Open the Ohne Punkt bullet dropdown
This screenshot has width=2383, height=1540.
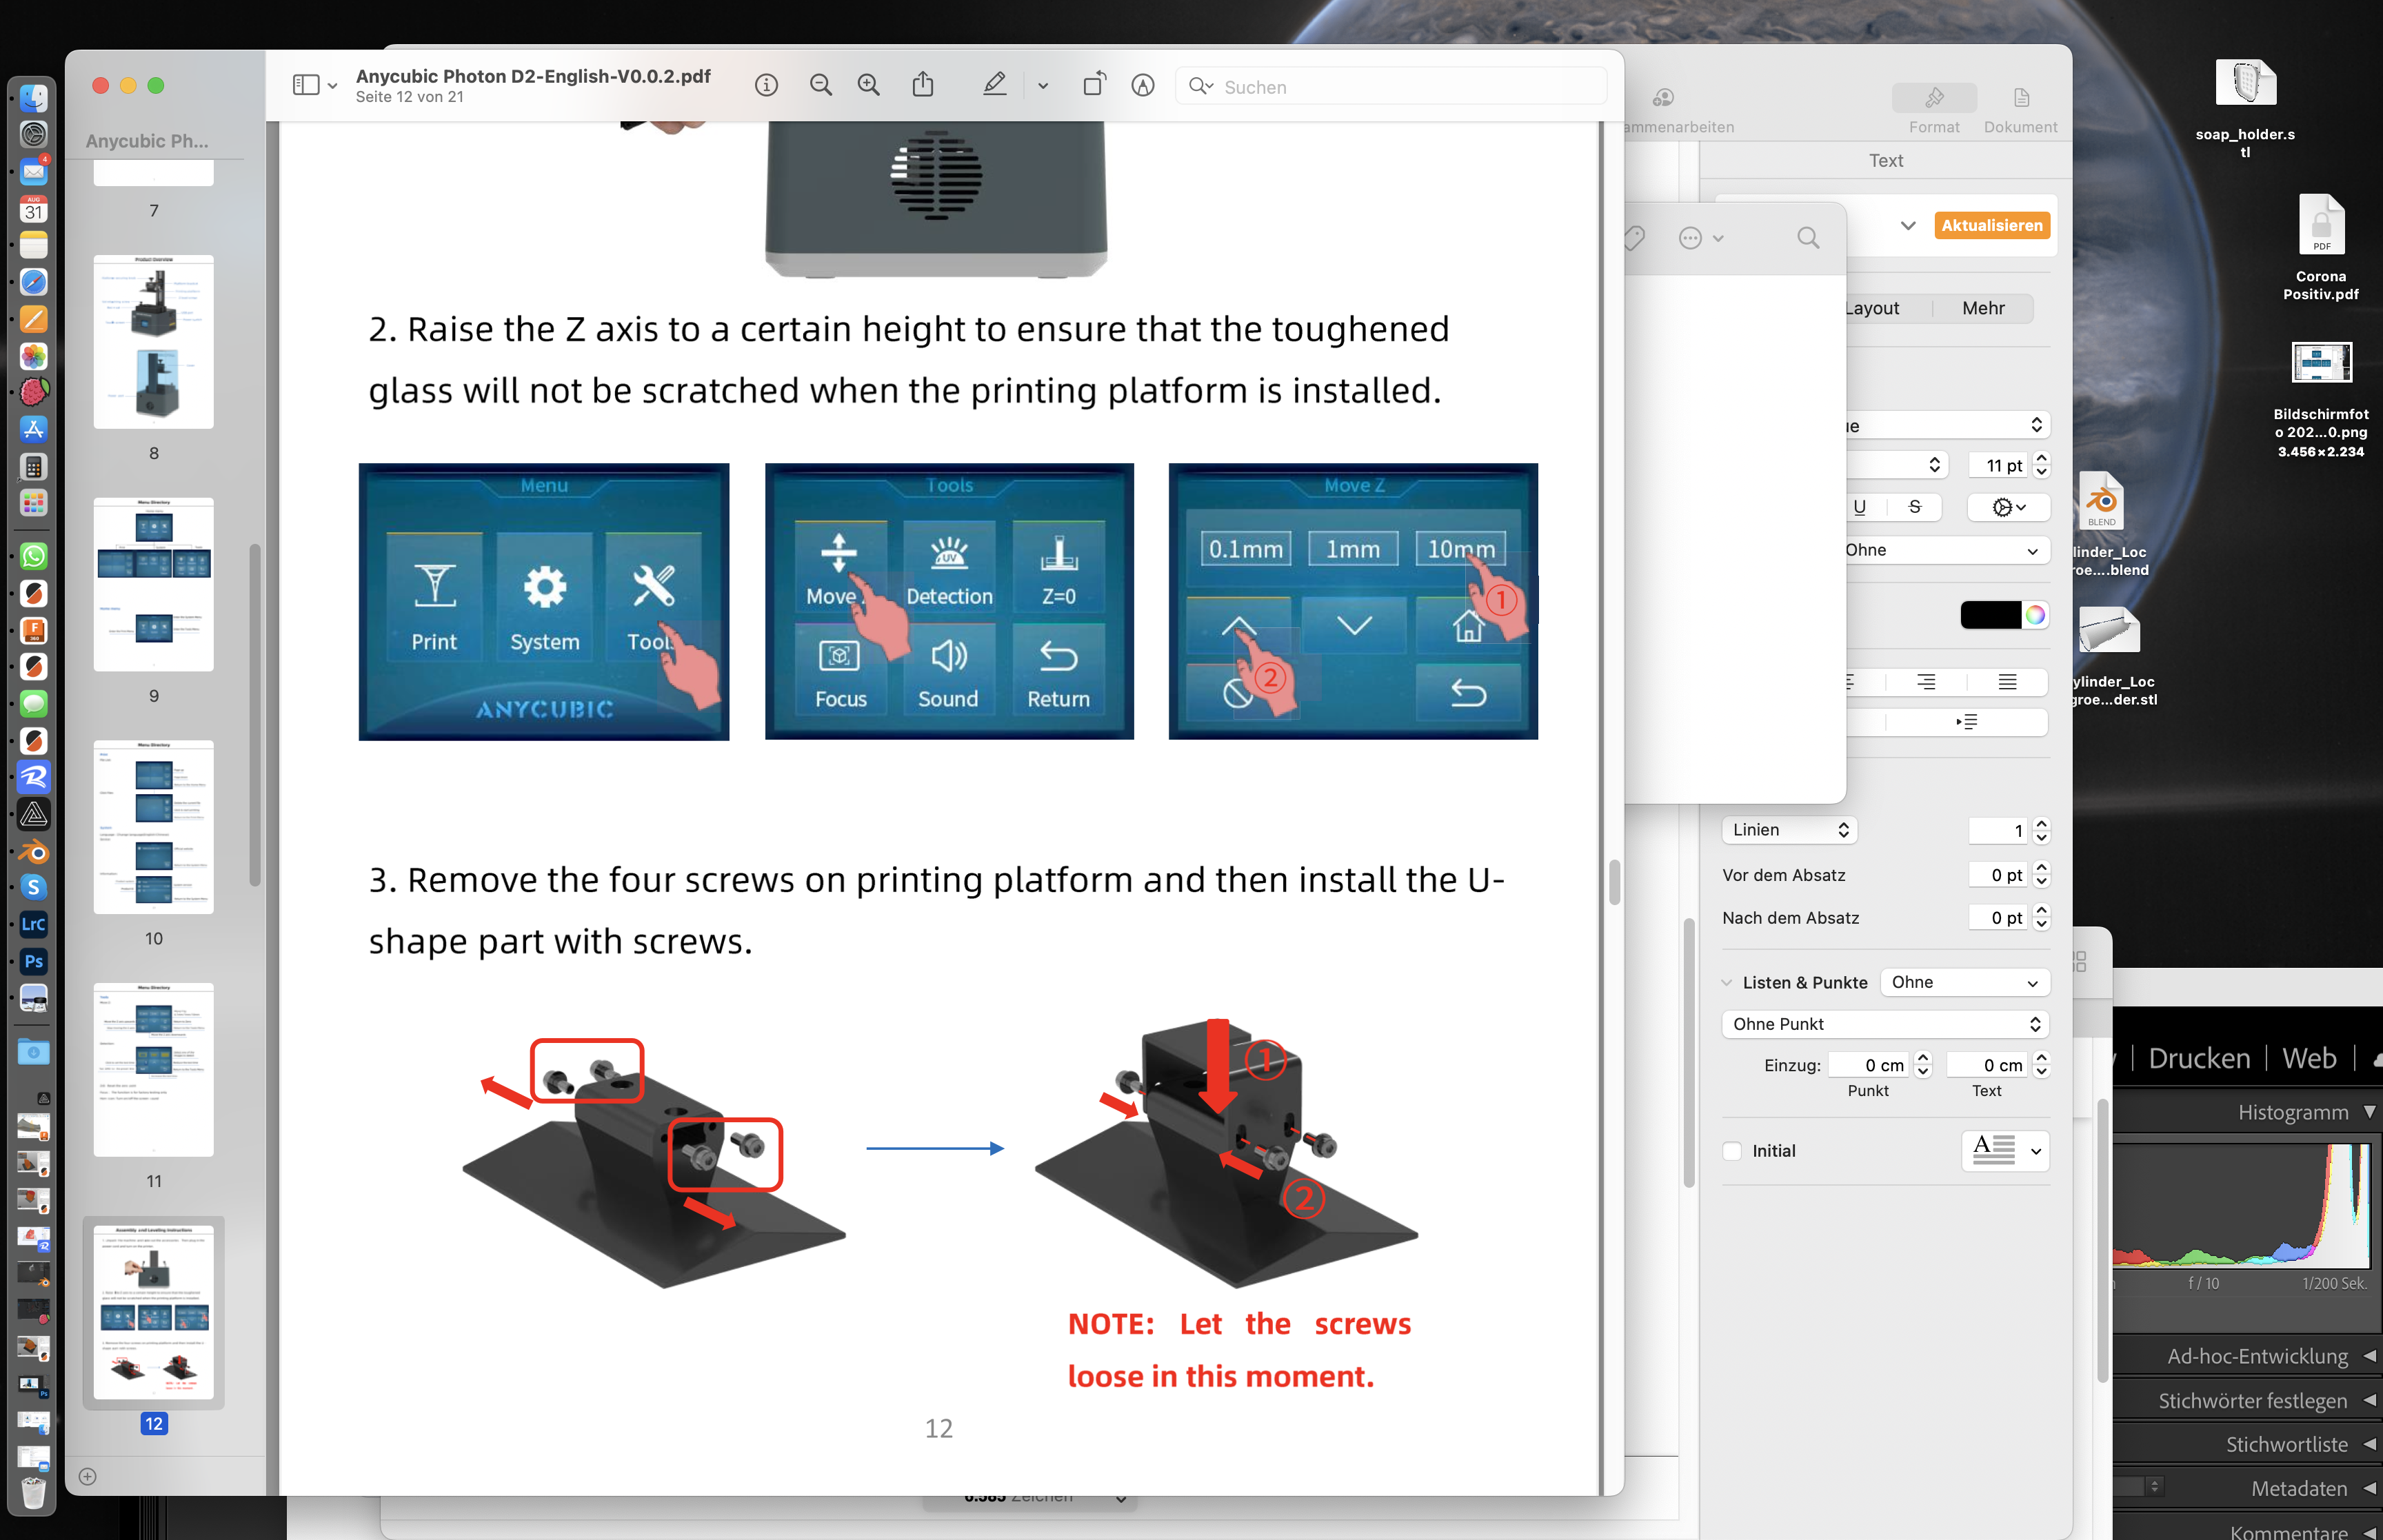(x=1885, y=1024)
